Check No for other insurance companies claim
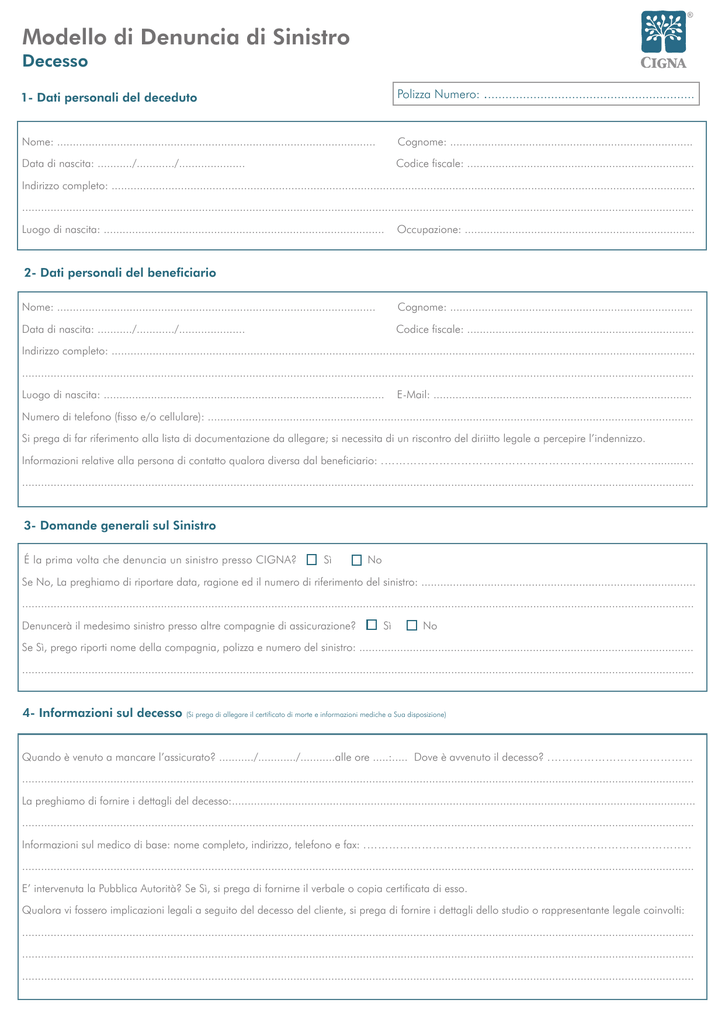Screen dimensions: 725x1024 [411, 625]
